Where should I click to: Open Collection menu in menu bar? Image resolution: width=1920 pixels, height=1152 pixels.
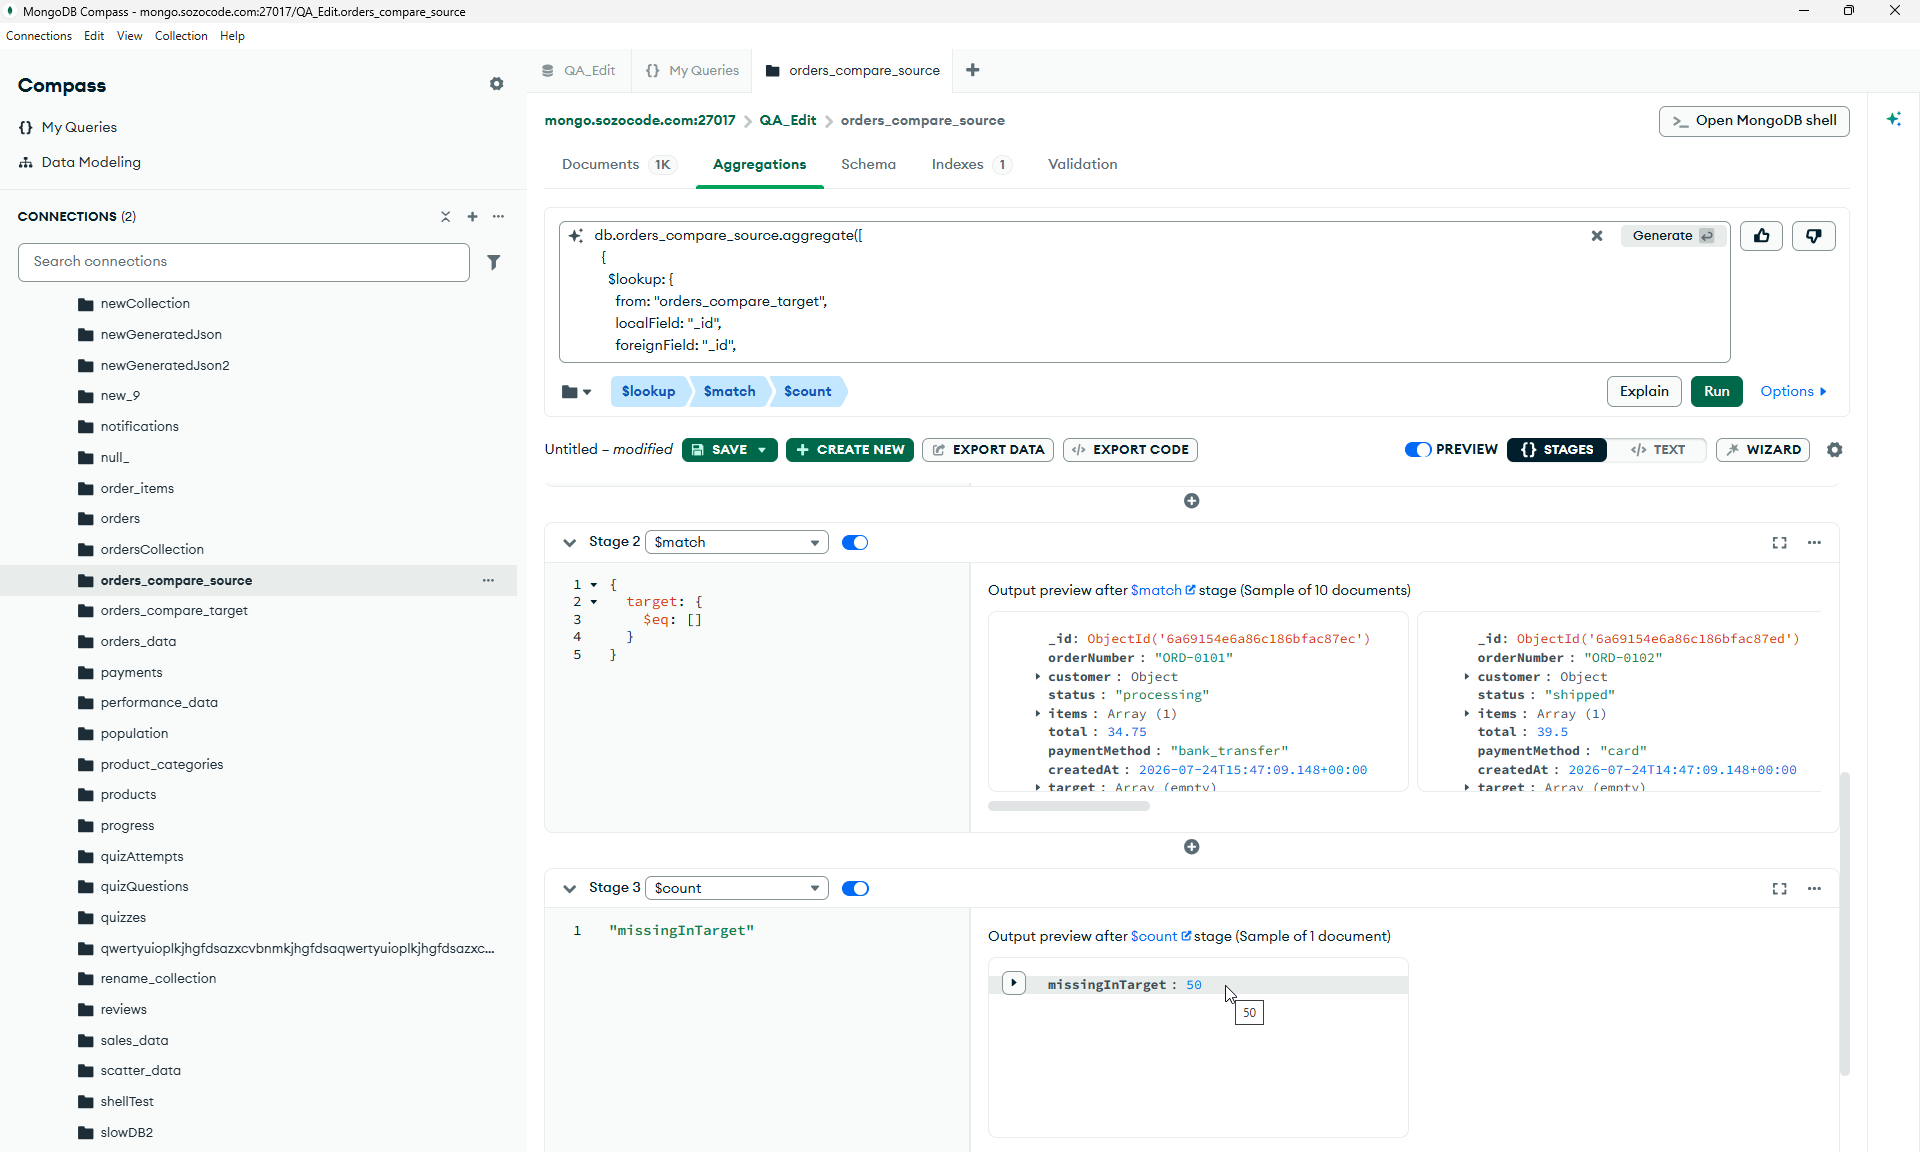point(181,36)
